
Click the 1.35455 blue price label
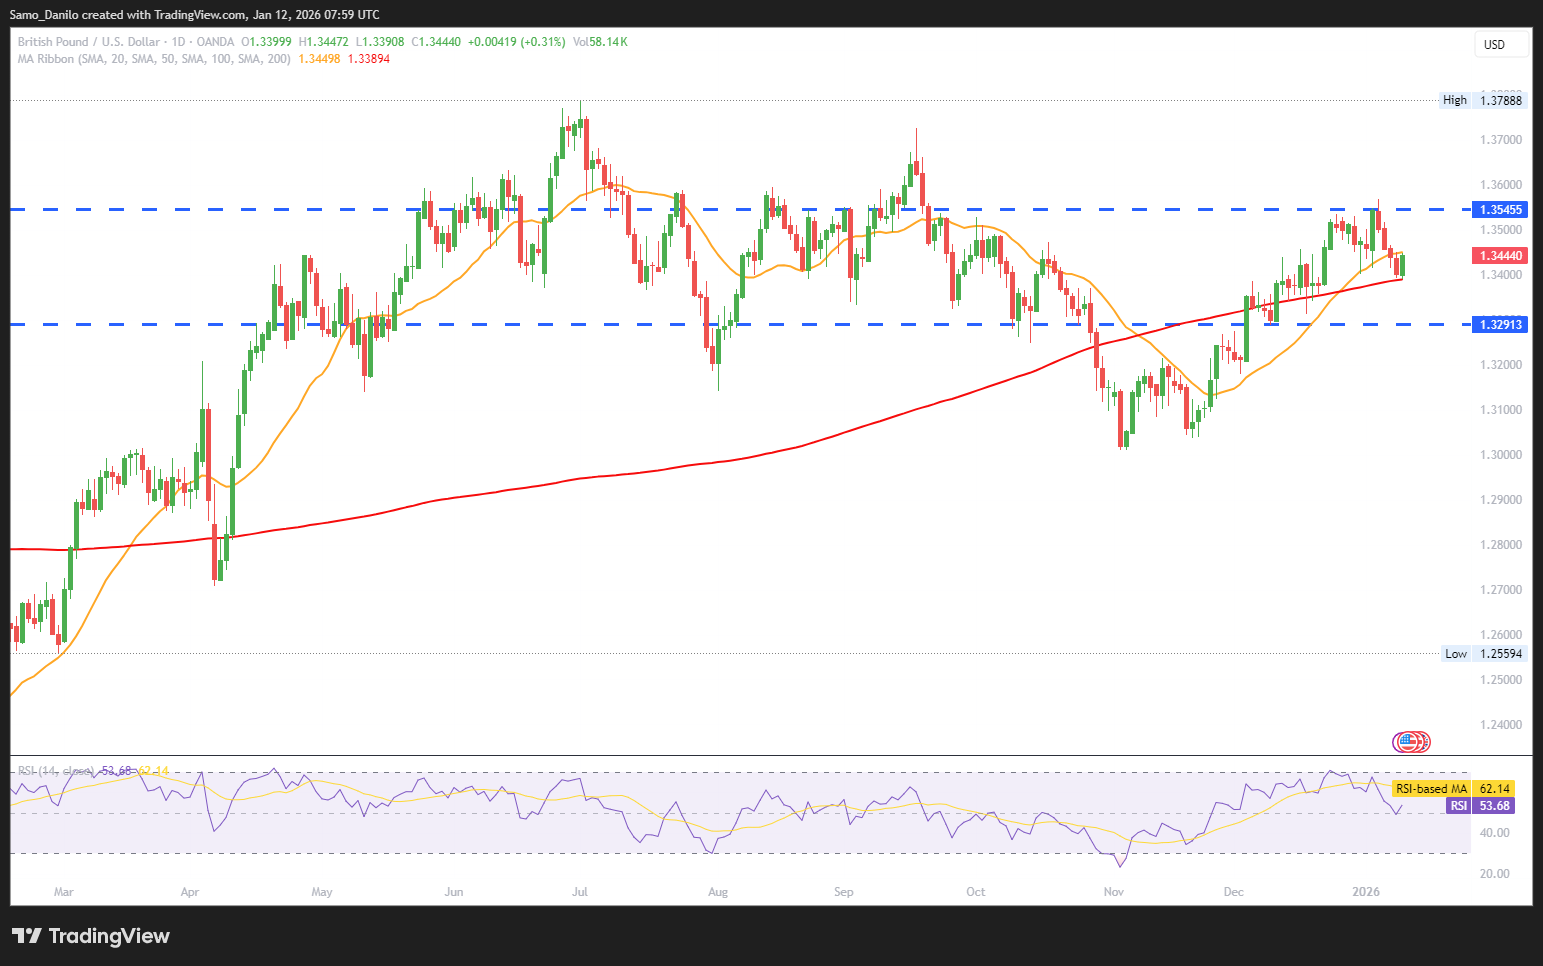(x=1500, y=209)
